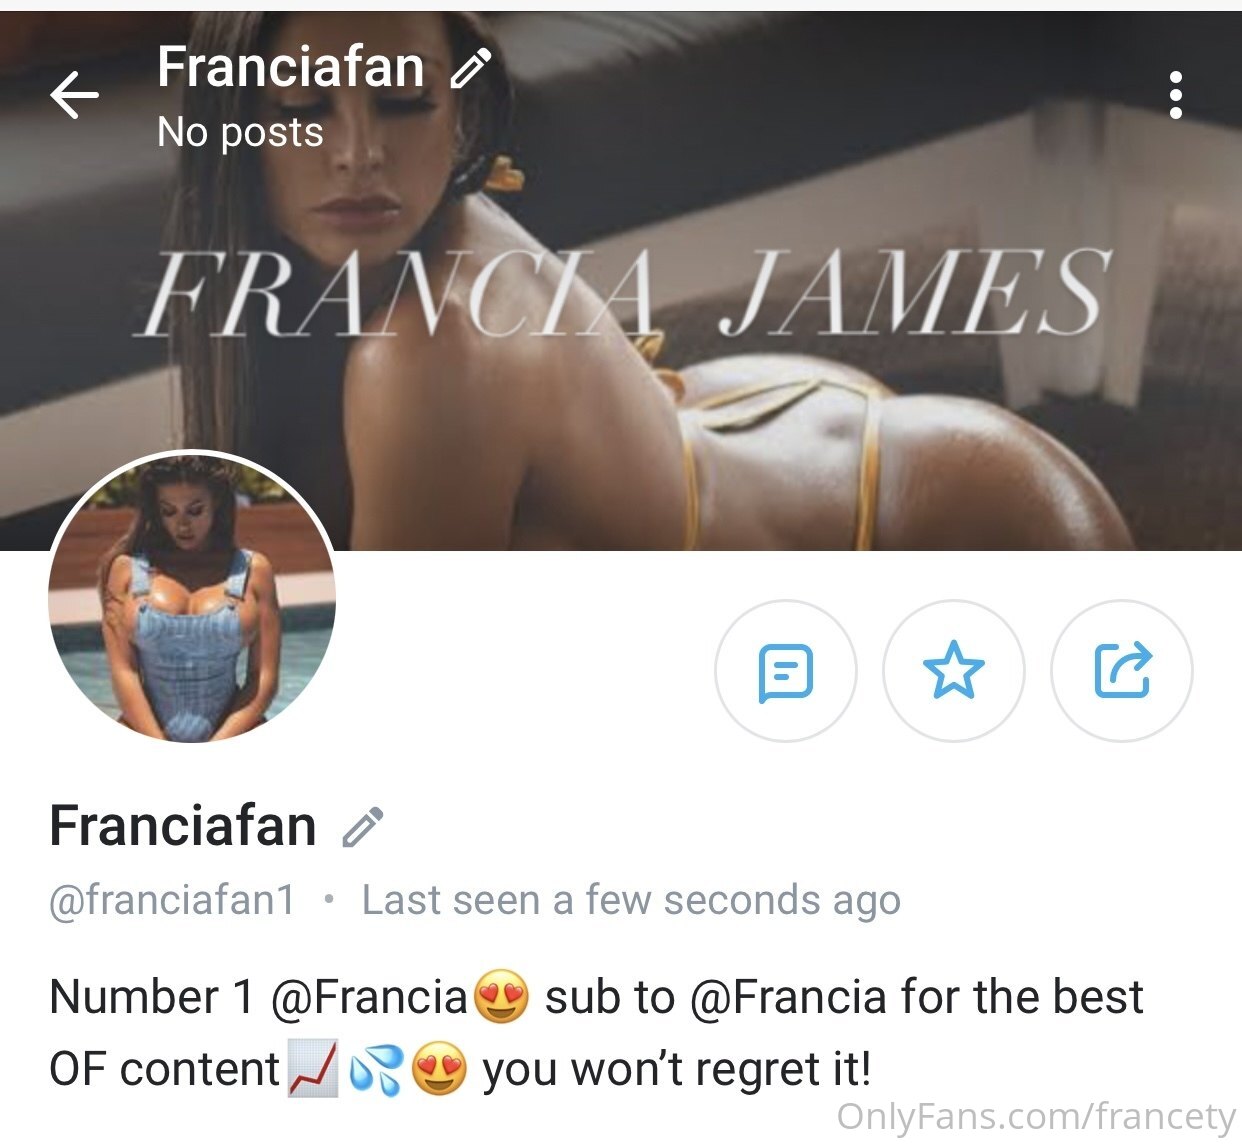
Task: Tap the 'Last seen a few seconds ago' status
Action: (x=631, y=900)
